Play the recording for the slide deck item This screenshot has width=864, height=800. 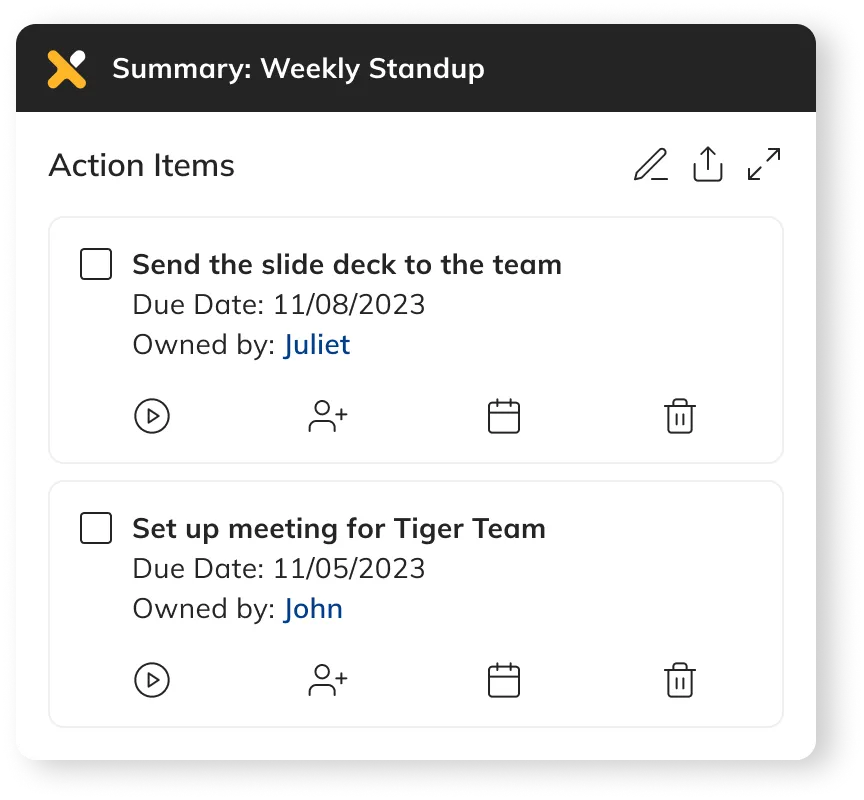click(x=152, y=416)
